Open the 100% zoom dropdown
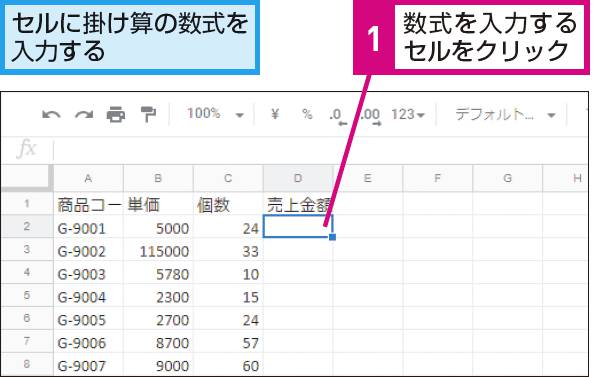This screenshot has width=600, height=377. pos(215,114)
